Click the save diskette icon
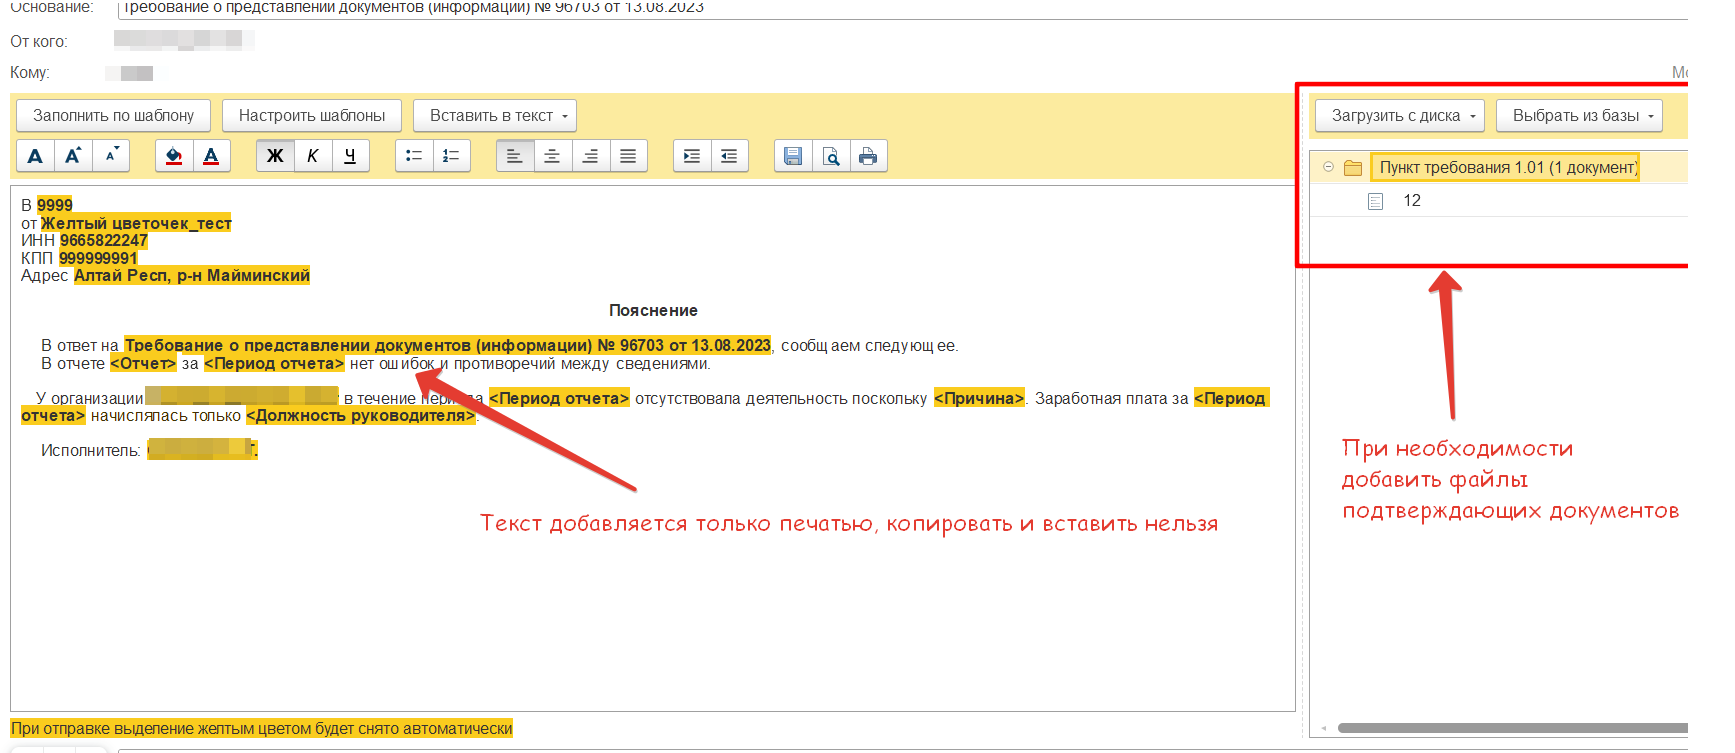The image size is (1735, 753). click(x=793, y=156)
